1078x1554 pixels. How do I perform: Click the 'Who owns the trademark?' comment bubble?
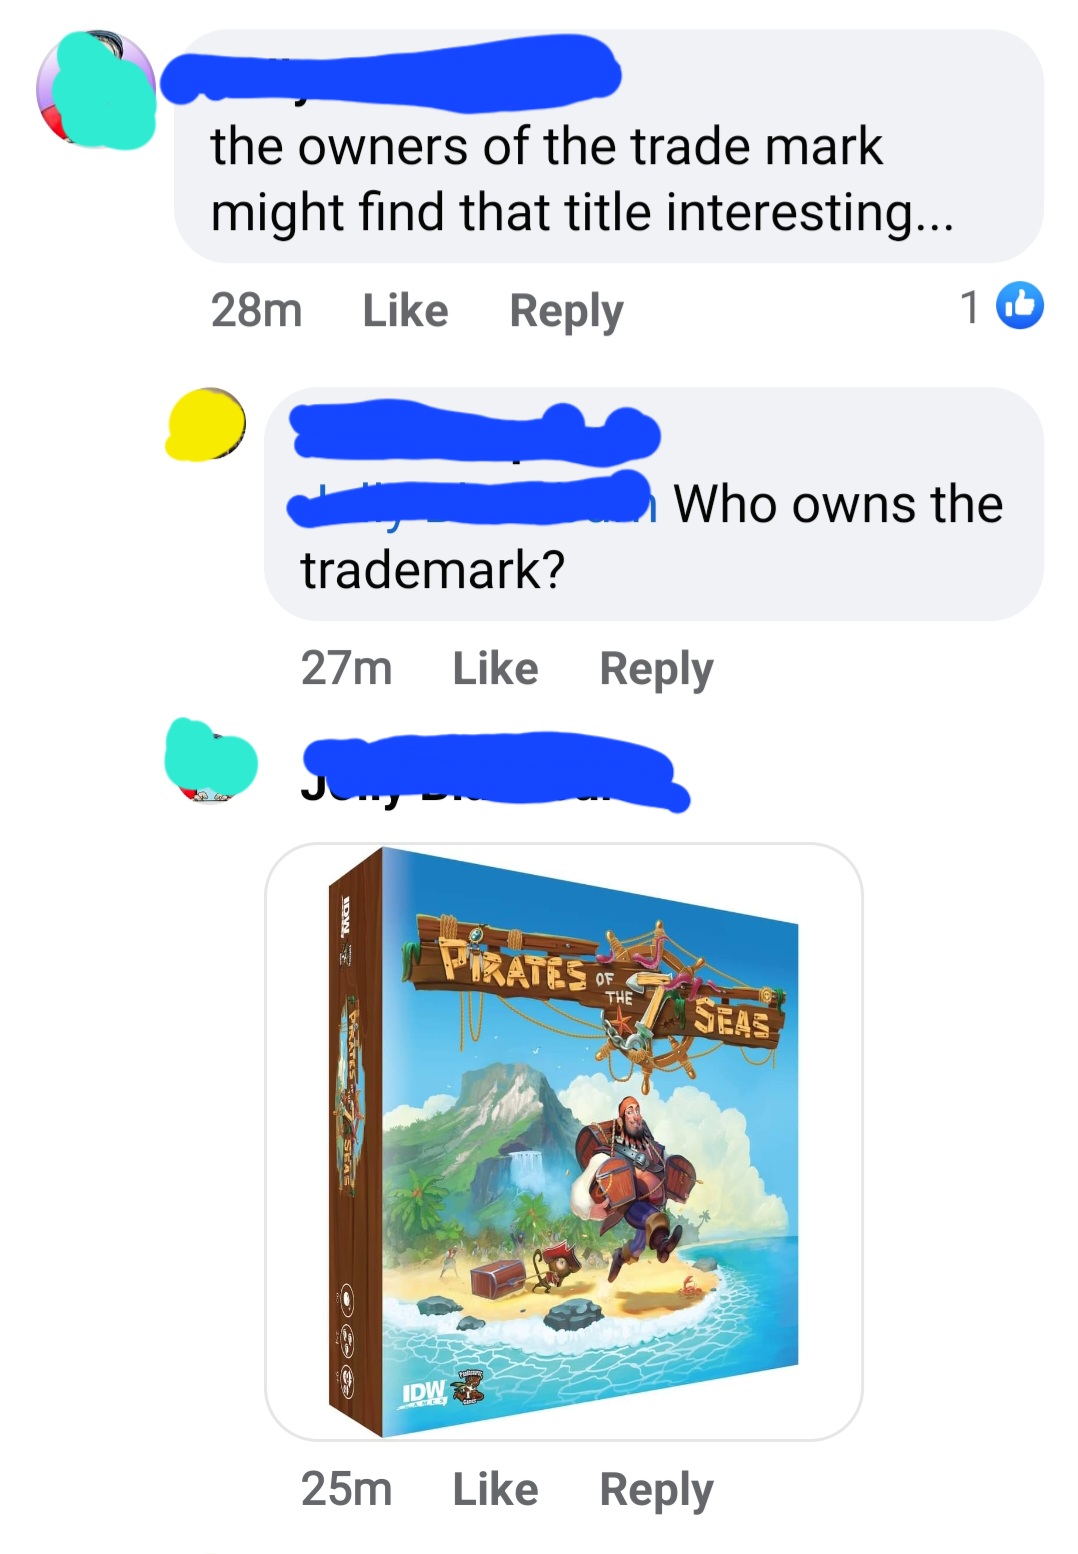[x=654, y=504]
